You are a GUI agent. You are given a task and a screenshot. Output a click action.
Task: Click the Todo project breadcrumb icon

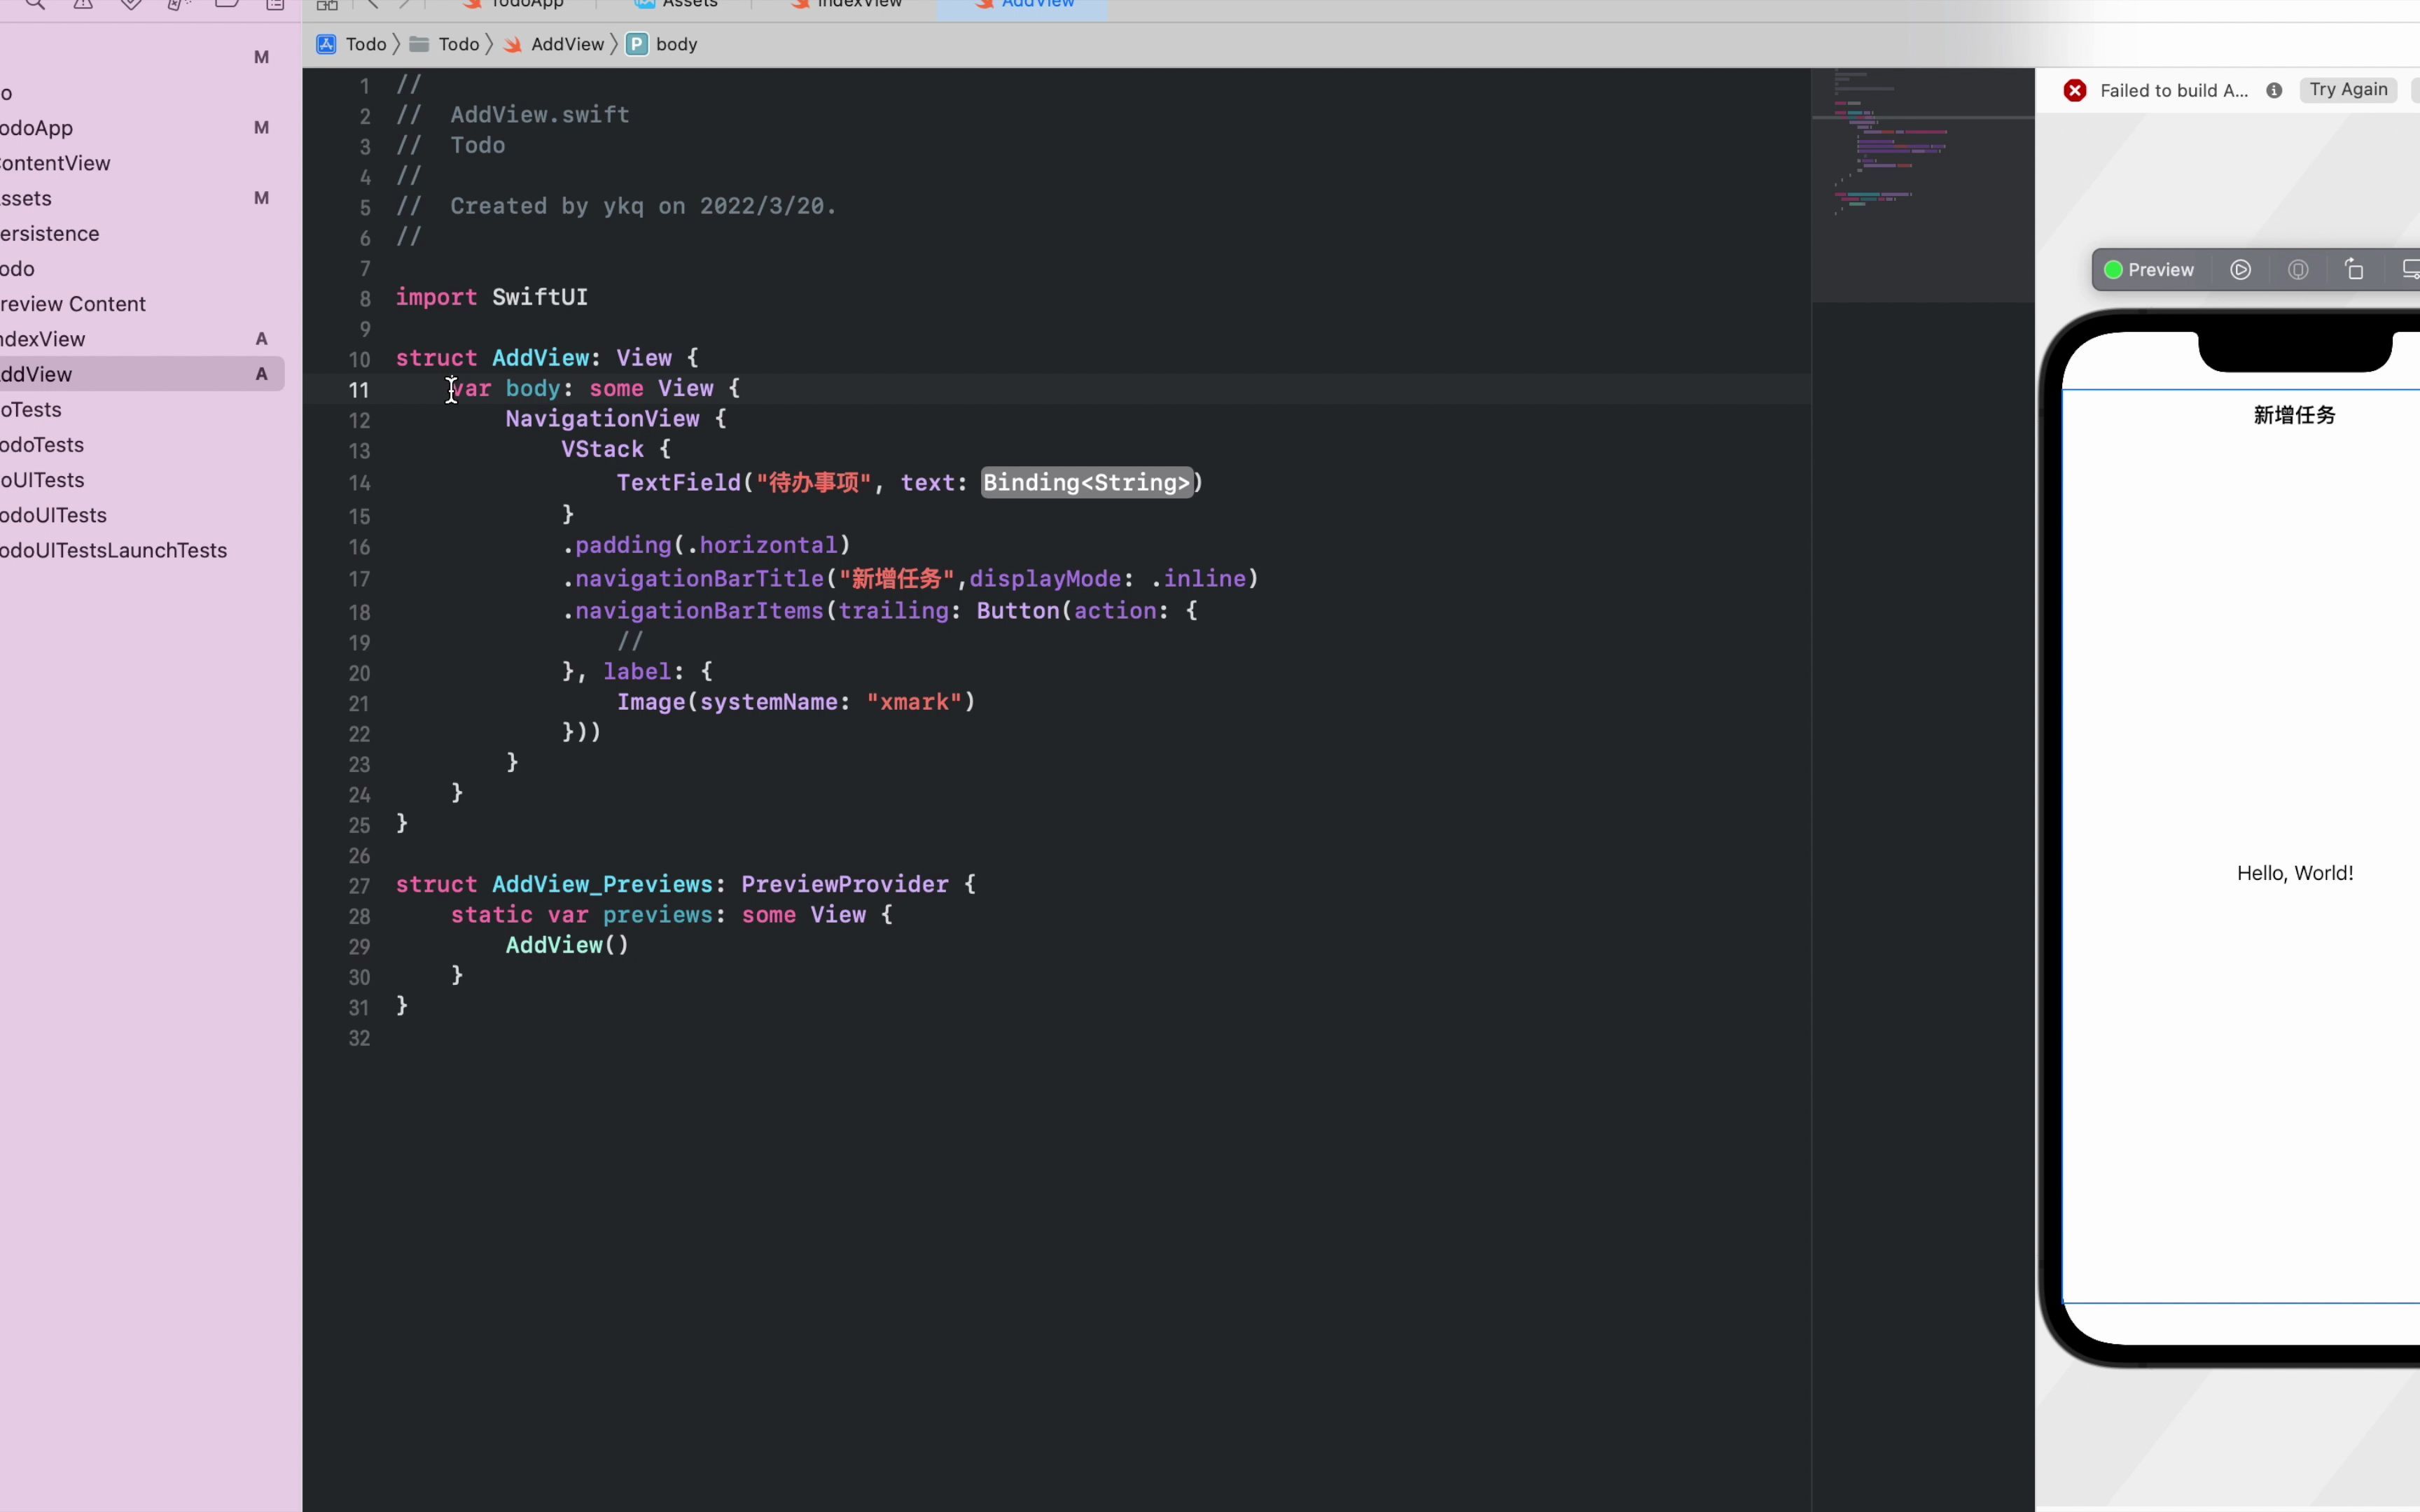pyautogui.click(x=327, y=44)
